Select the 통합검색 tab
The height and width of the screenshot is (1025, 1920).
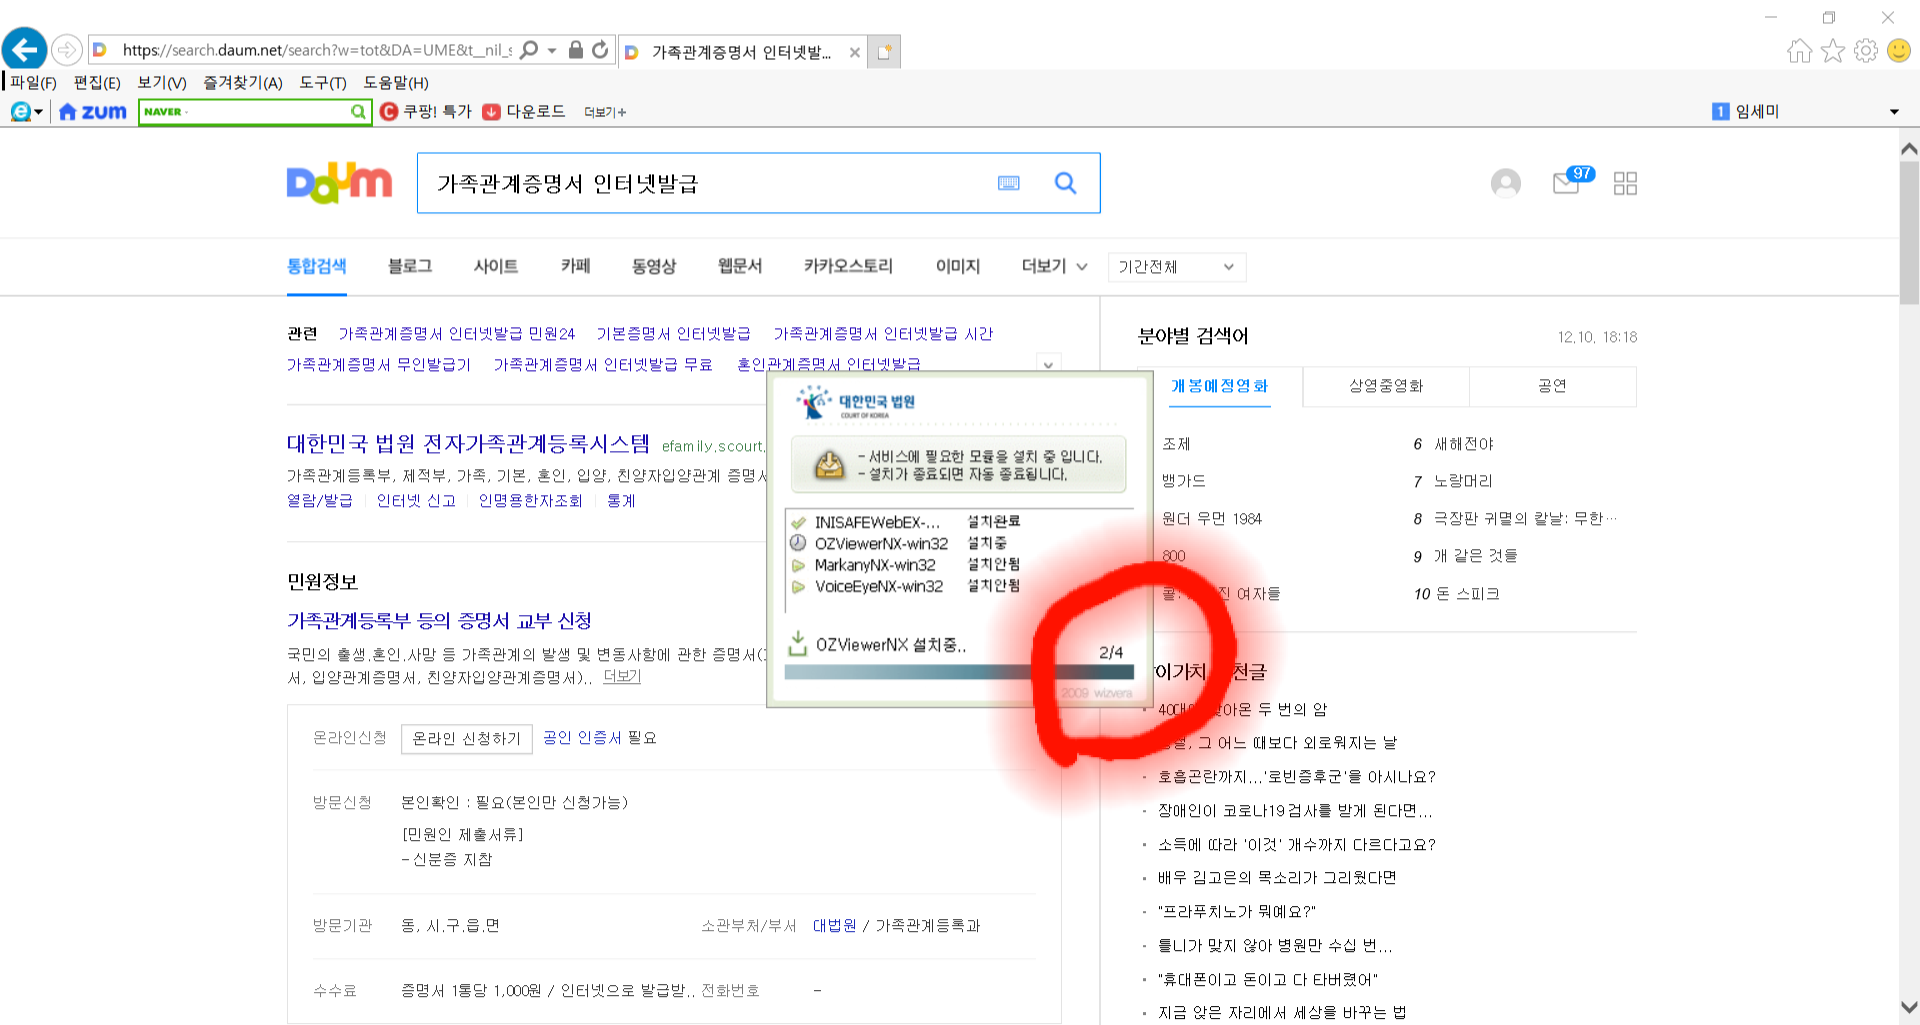click(x=316, y=266)
